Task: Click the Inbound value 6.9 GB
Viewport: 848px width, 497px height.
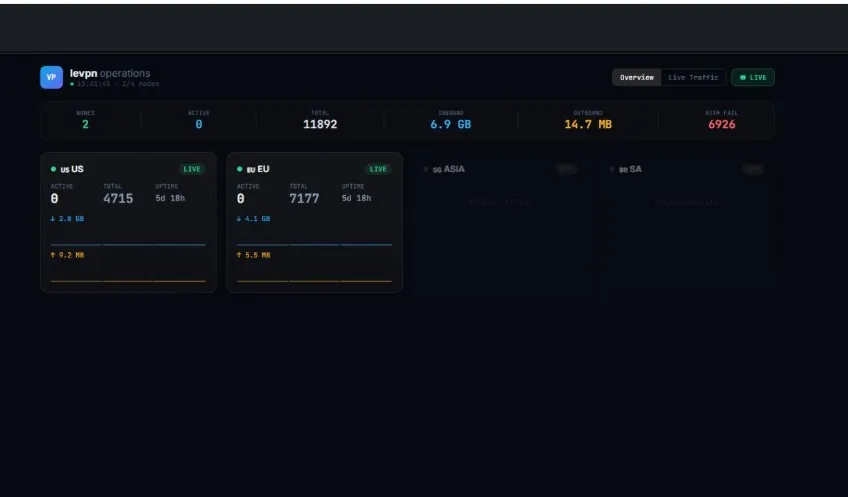Action: click(x=450, y=124)
